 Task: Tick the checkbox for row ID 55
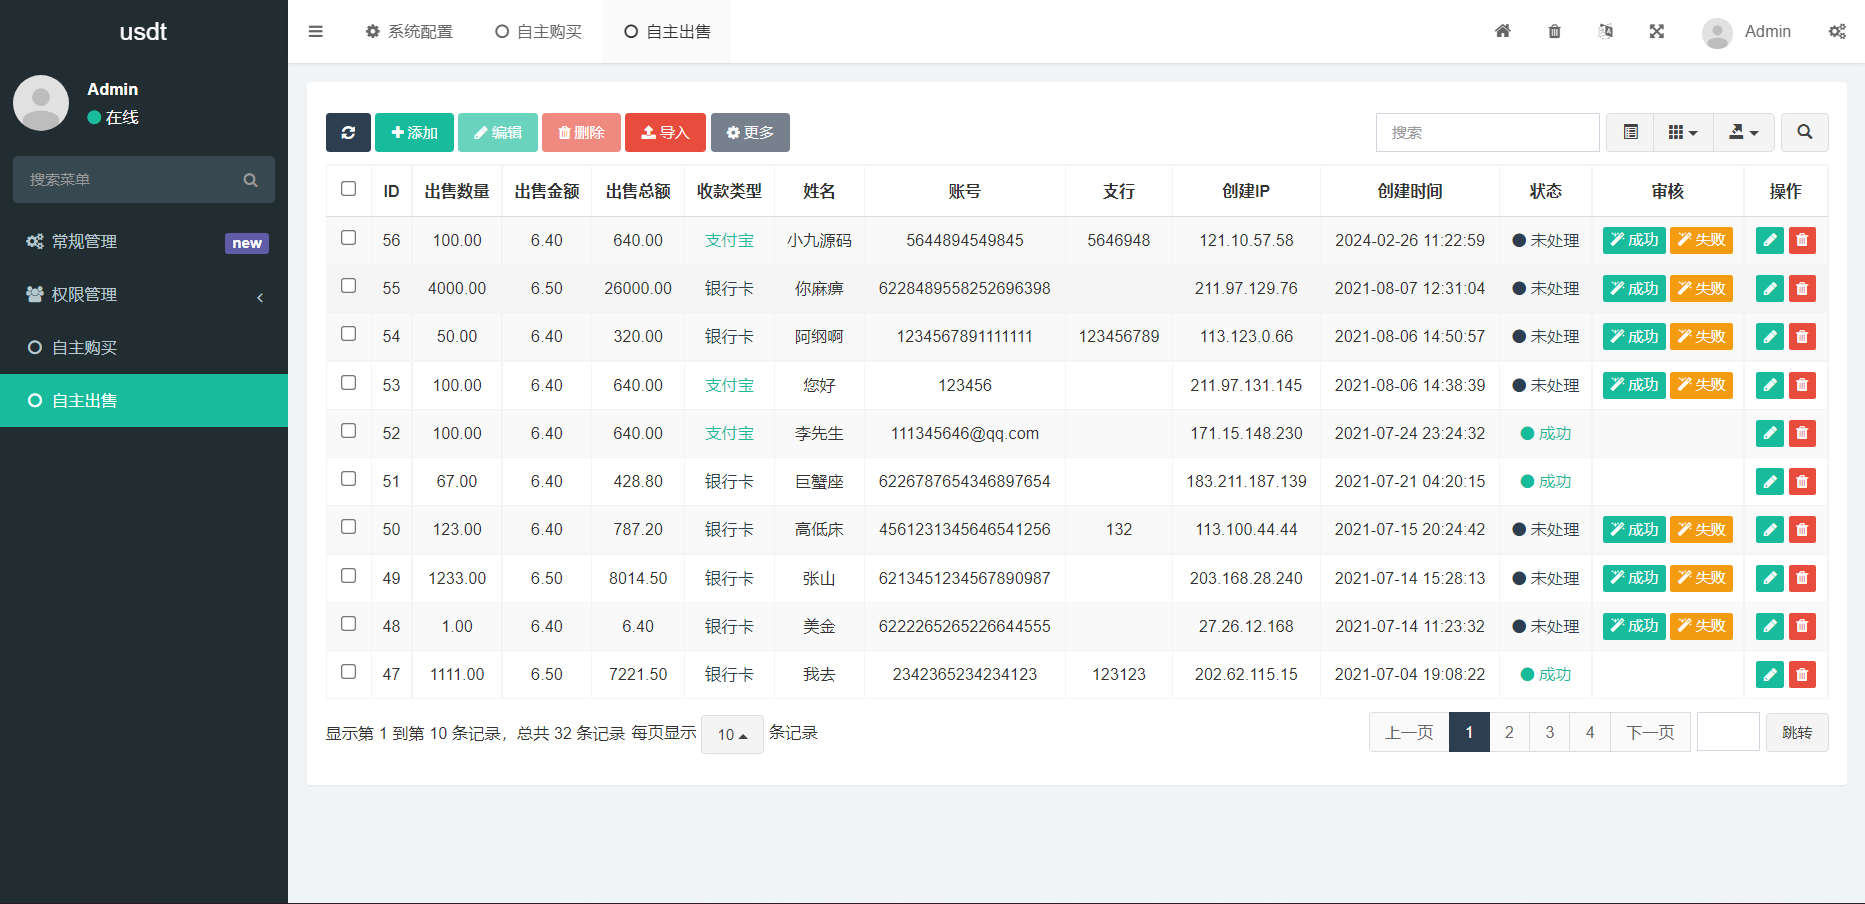[348, 285]
